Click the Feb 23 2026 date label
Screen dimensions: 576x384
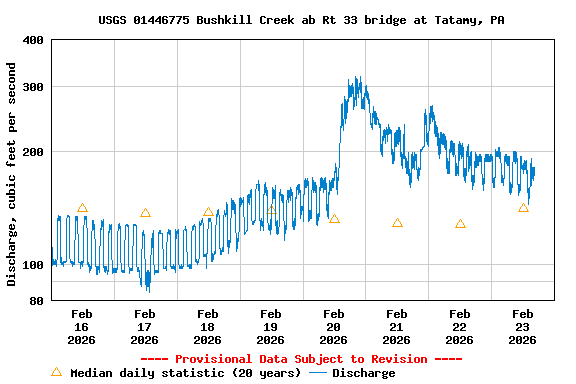point(522,327)
